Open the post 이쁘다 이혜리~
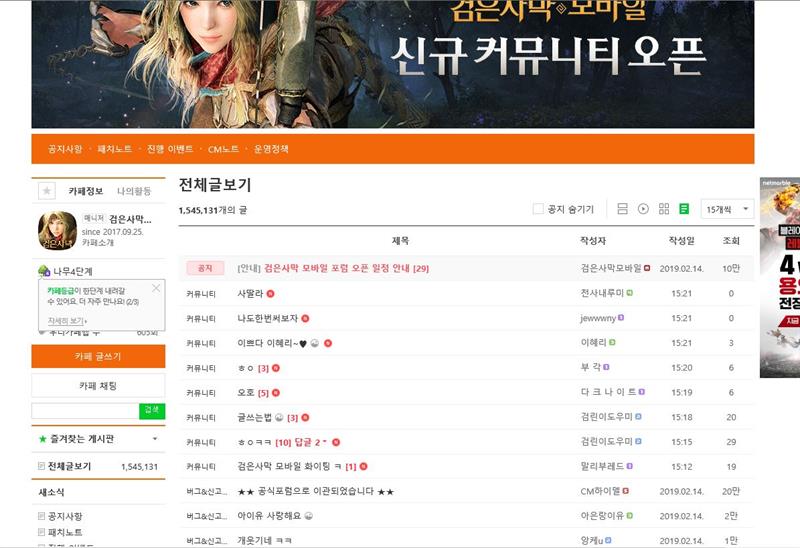The image size is (800, 548). [x=272, y=343]
